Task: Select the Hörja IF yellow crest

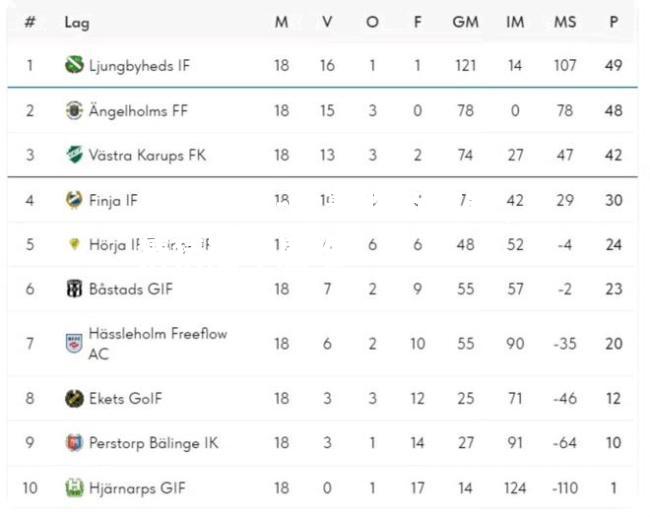Action: click(74, 244)
